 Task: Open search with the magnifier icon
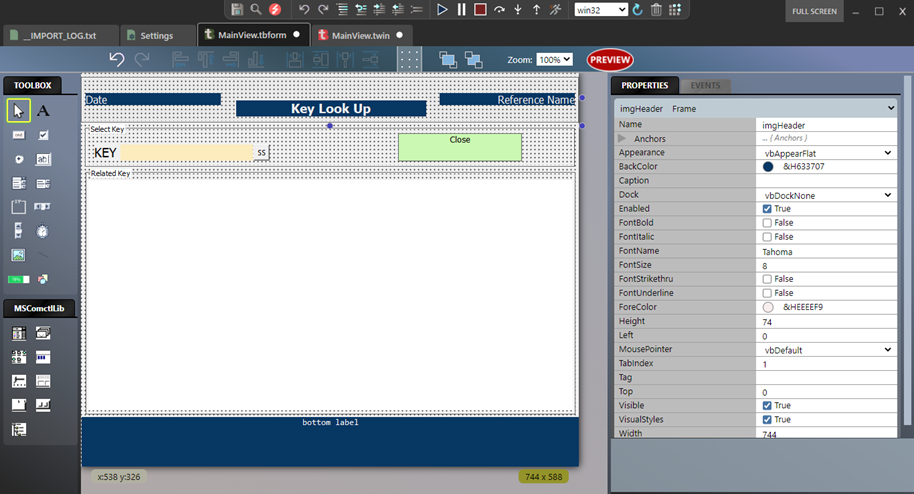255,9
